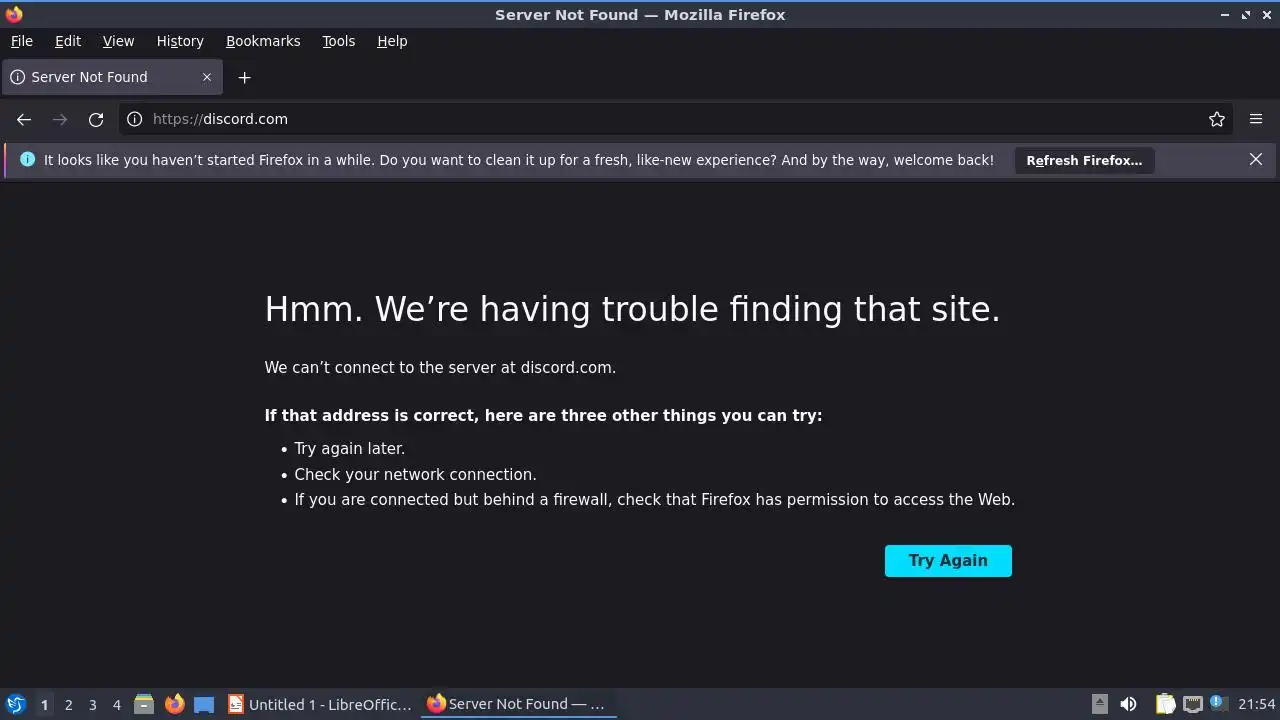
Task: Open the volume control speaker icon
Action: 1129,704
